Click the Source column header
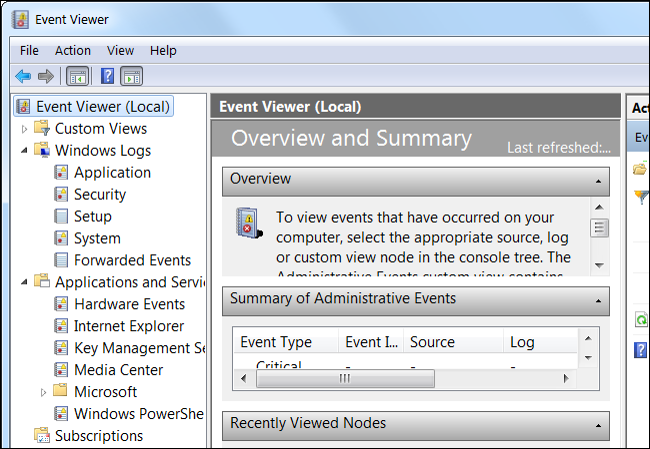This screenshot has width=650, height=449. coord(434,342)
